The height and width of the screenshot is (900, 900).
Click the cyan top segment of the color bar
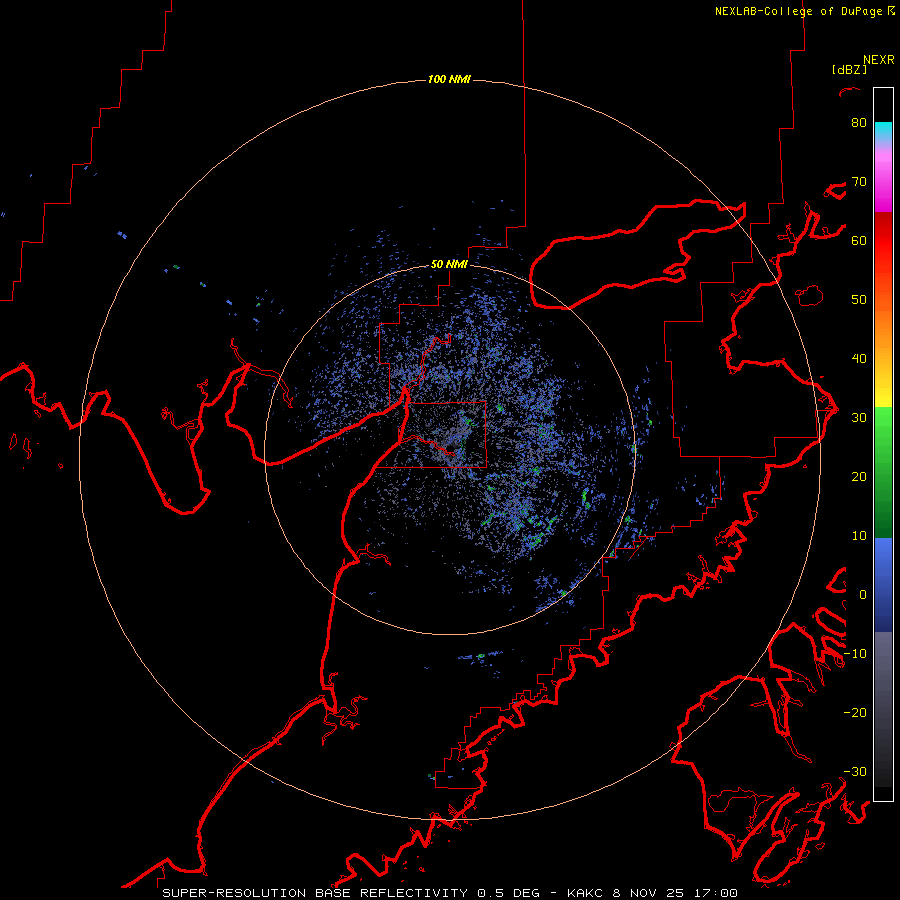coord(883,129)
